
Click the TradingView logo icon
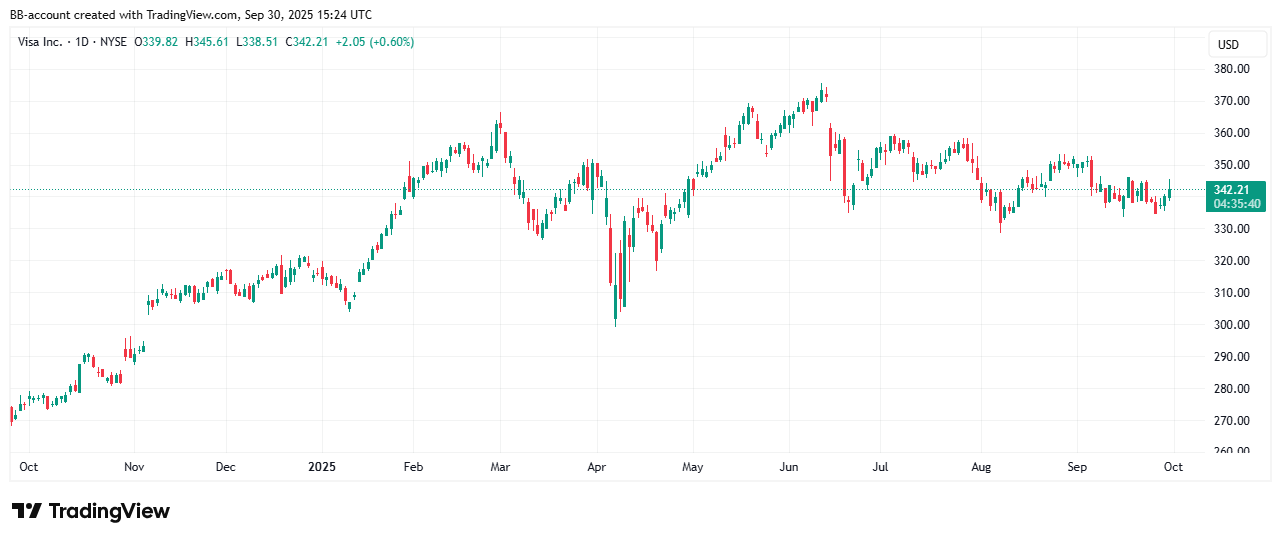(x=26, y=511)
